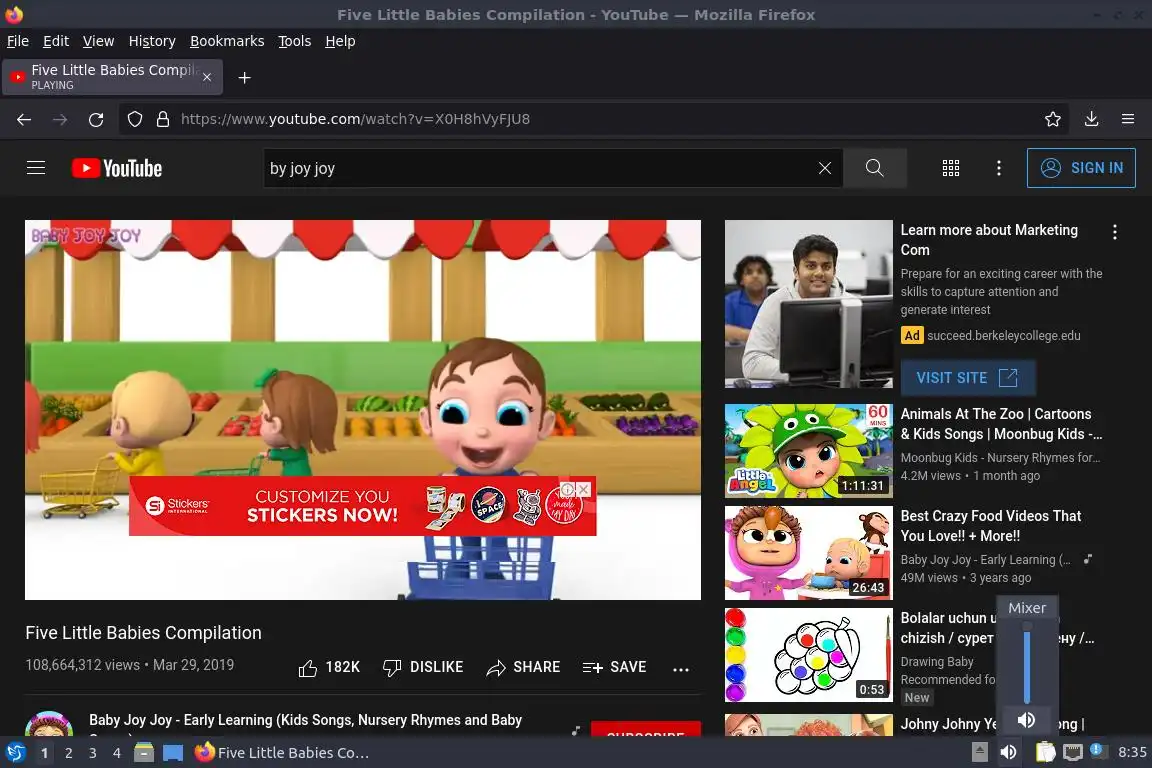Screen dimensions: 1152x768
Task: Mute sound in the Mixer popup
Action: [1026, 720]
